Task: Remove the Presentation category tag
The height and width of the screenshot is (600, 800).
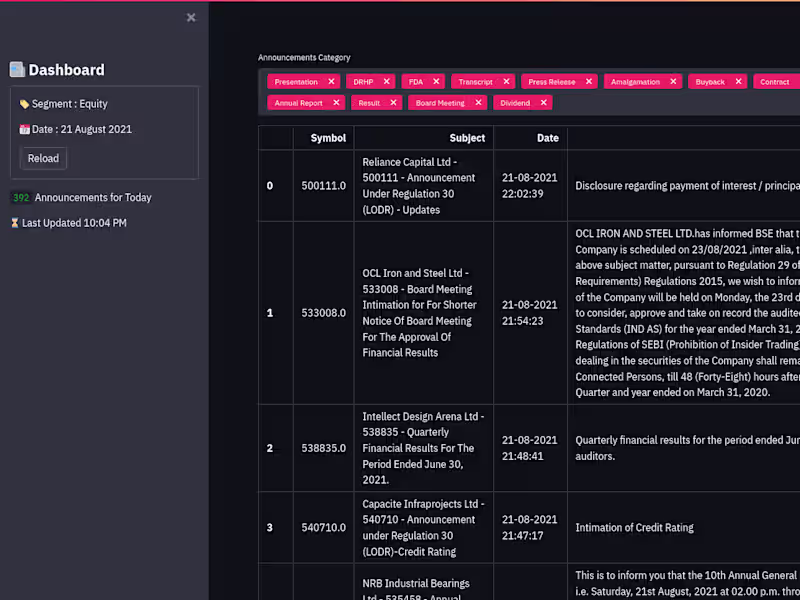Action: pyautogui.click(x=331, y=82)
